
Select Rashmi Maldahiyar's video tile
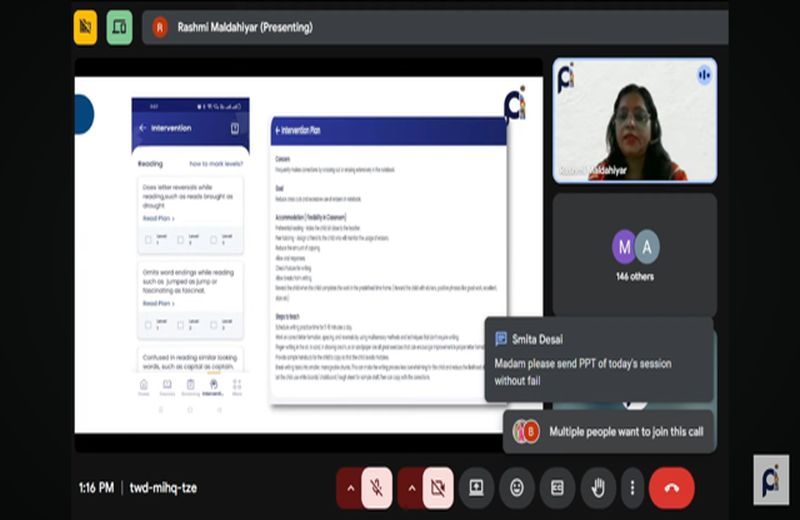pyautogui.click(x=635, y=120)
